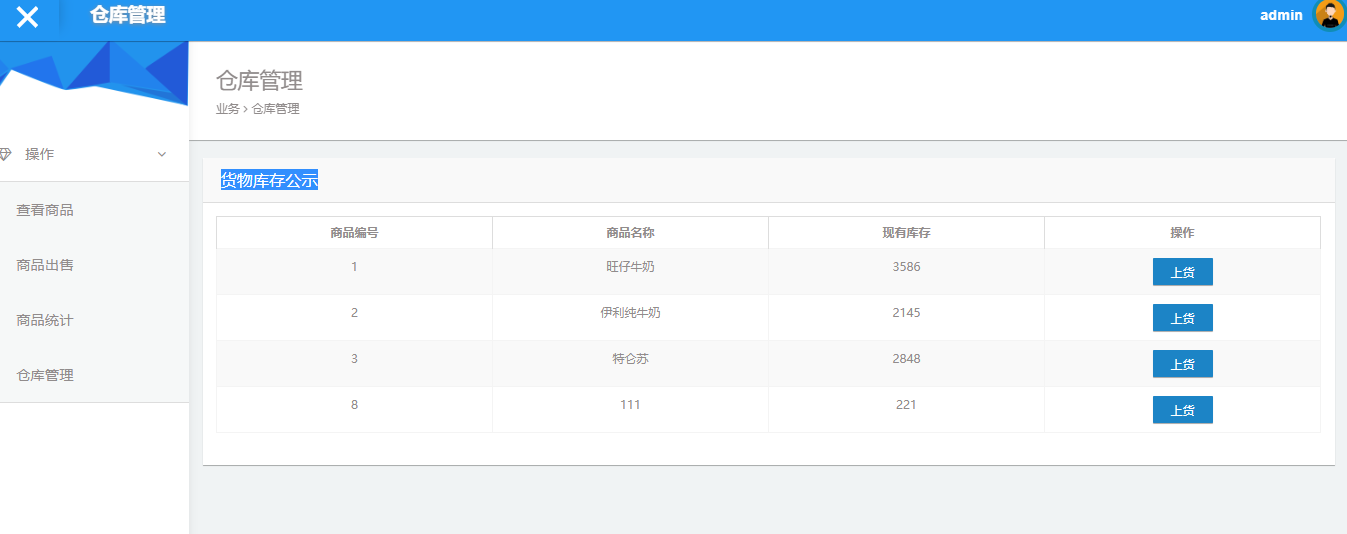Click product number 1 cell
Image resolution: width=1347 pixels, height=534 pixels.
(354, 272)
